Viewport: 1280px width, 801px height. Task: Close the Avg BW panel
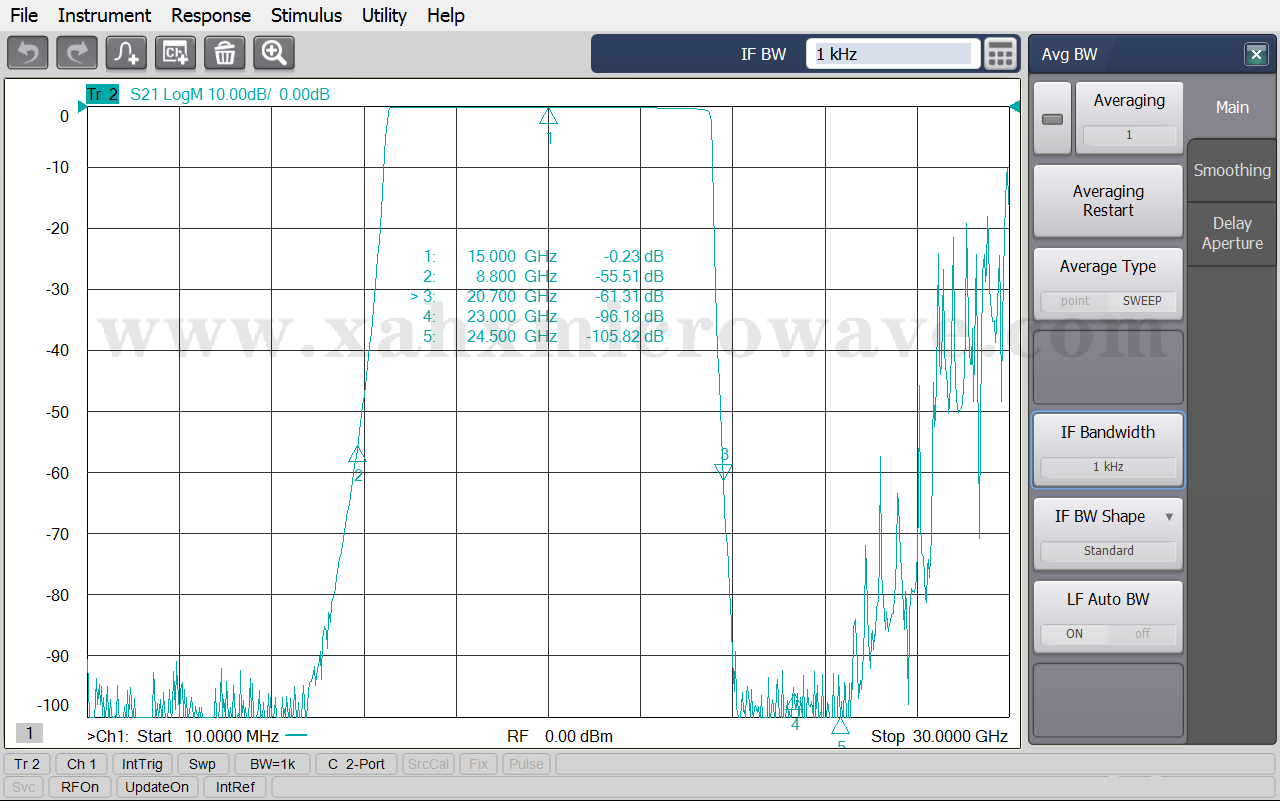(1256, 55)
